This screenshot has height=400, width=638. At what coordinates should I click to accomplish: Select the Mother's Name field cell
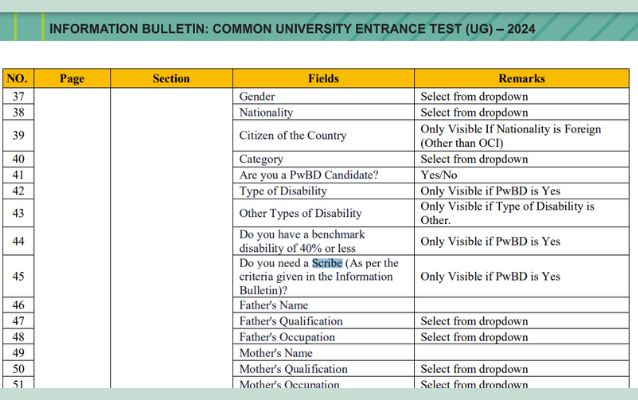tap(276, 353)
